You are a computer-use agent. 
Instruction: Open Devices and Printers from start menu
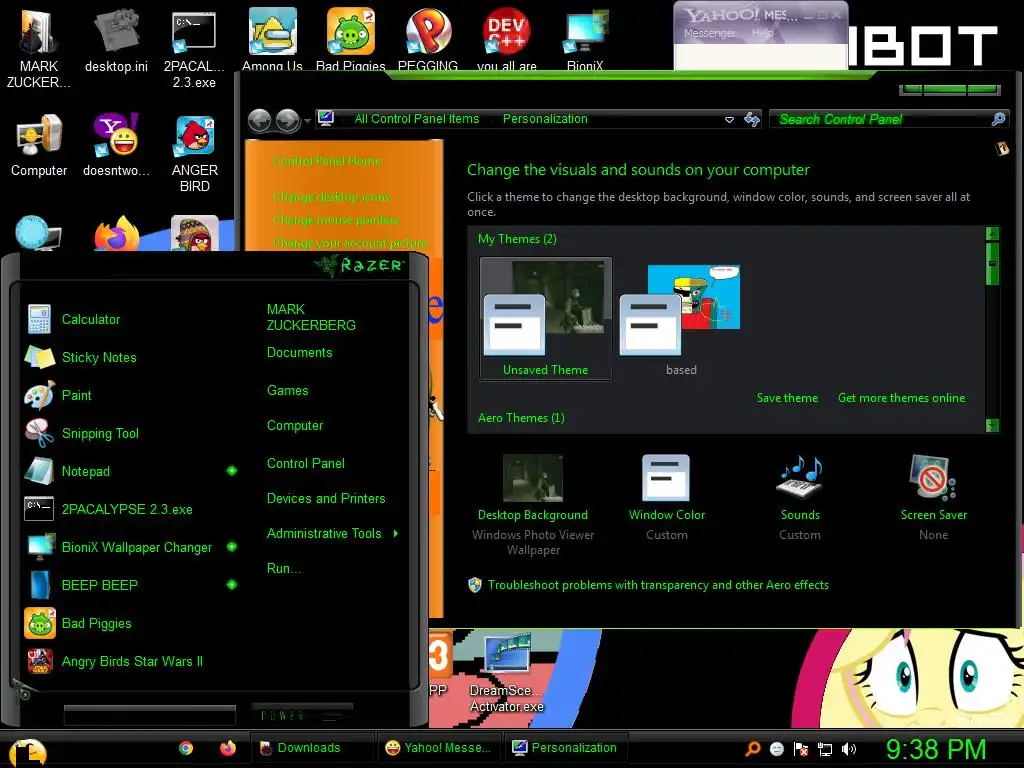click(x=326, y=498)
